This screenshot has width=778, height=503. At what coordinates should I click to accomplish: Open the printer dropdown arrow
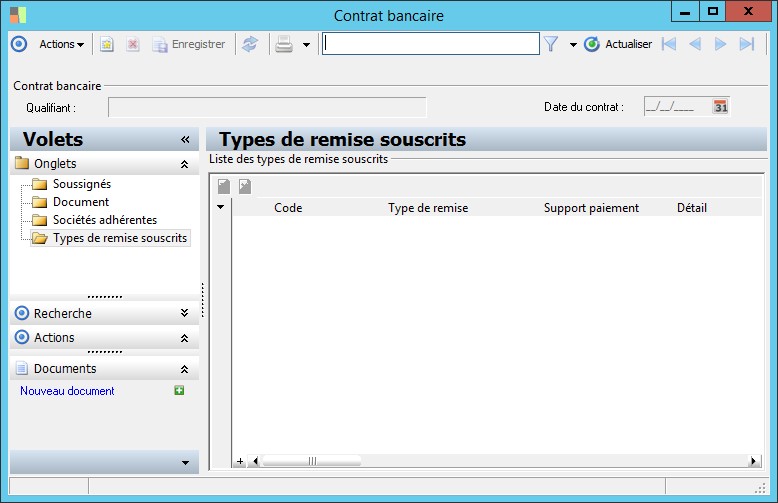(306, 45)
